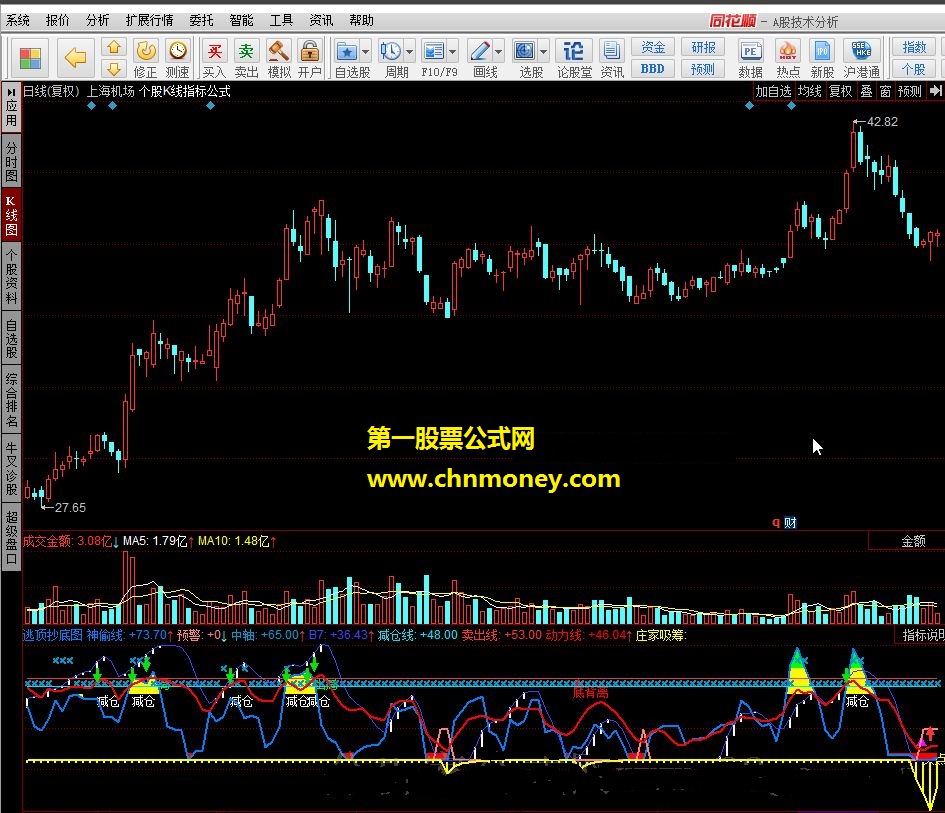
Task: Open the 资讯 menu in the menu bar
Action: click(321, 20)
